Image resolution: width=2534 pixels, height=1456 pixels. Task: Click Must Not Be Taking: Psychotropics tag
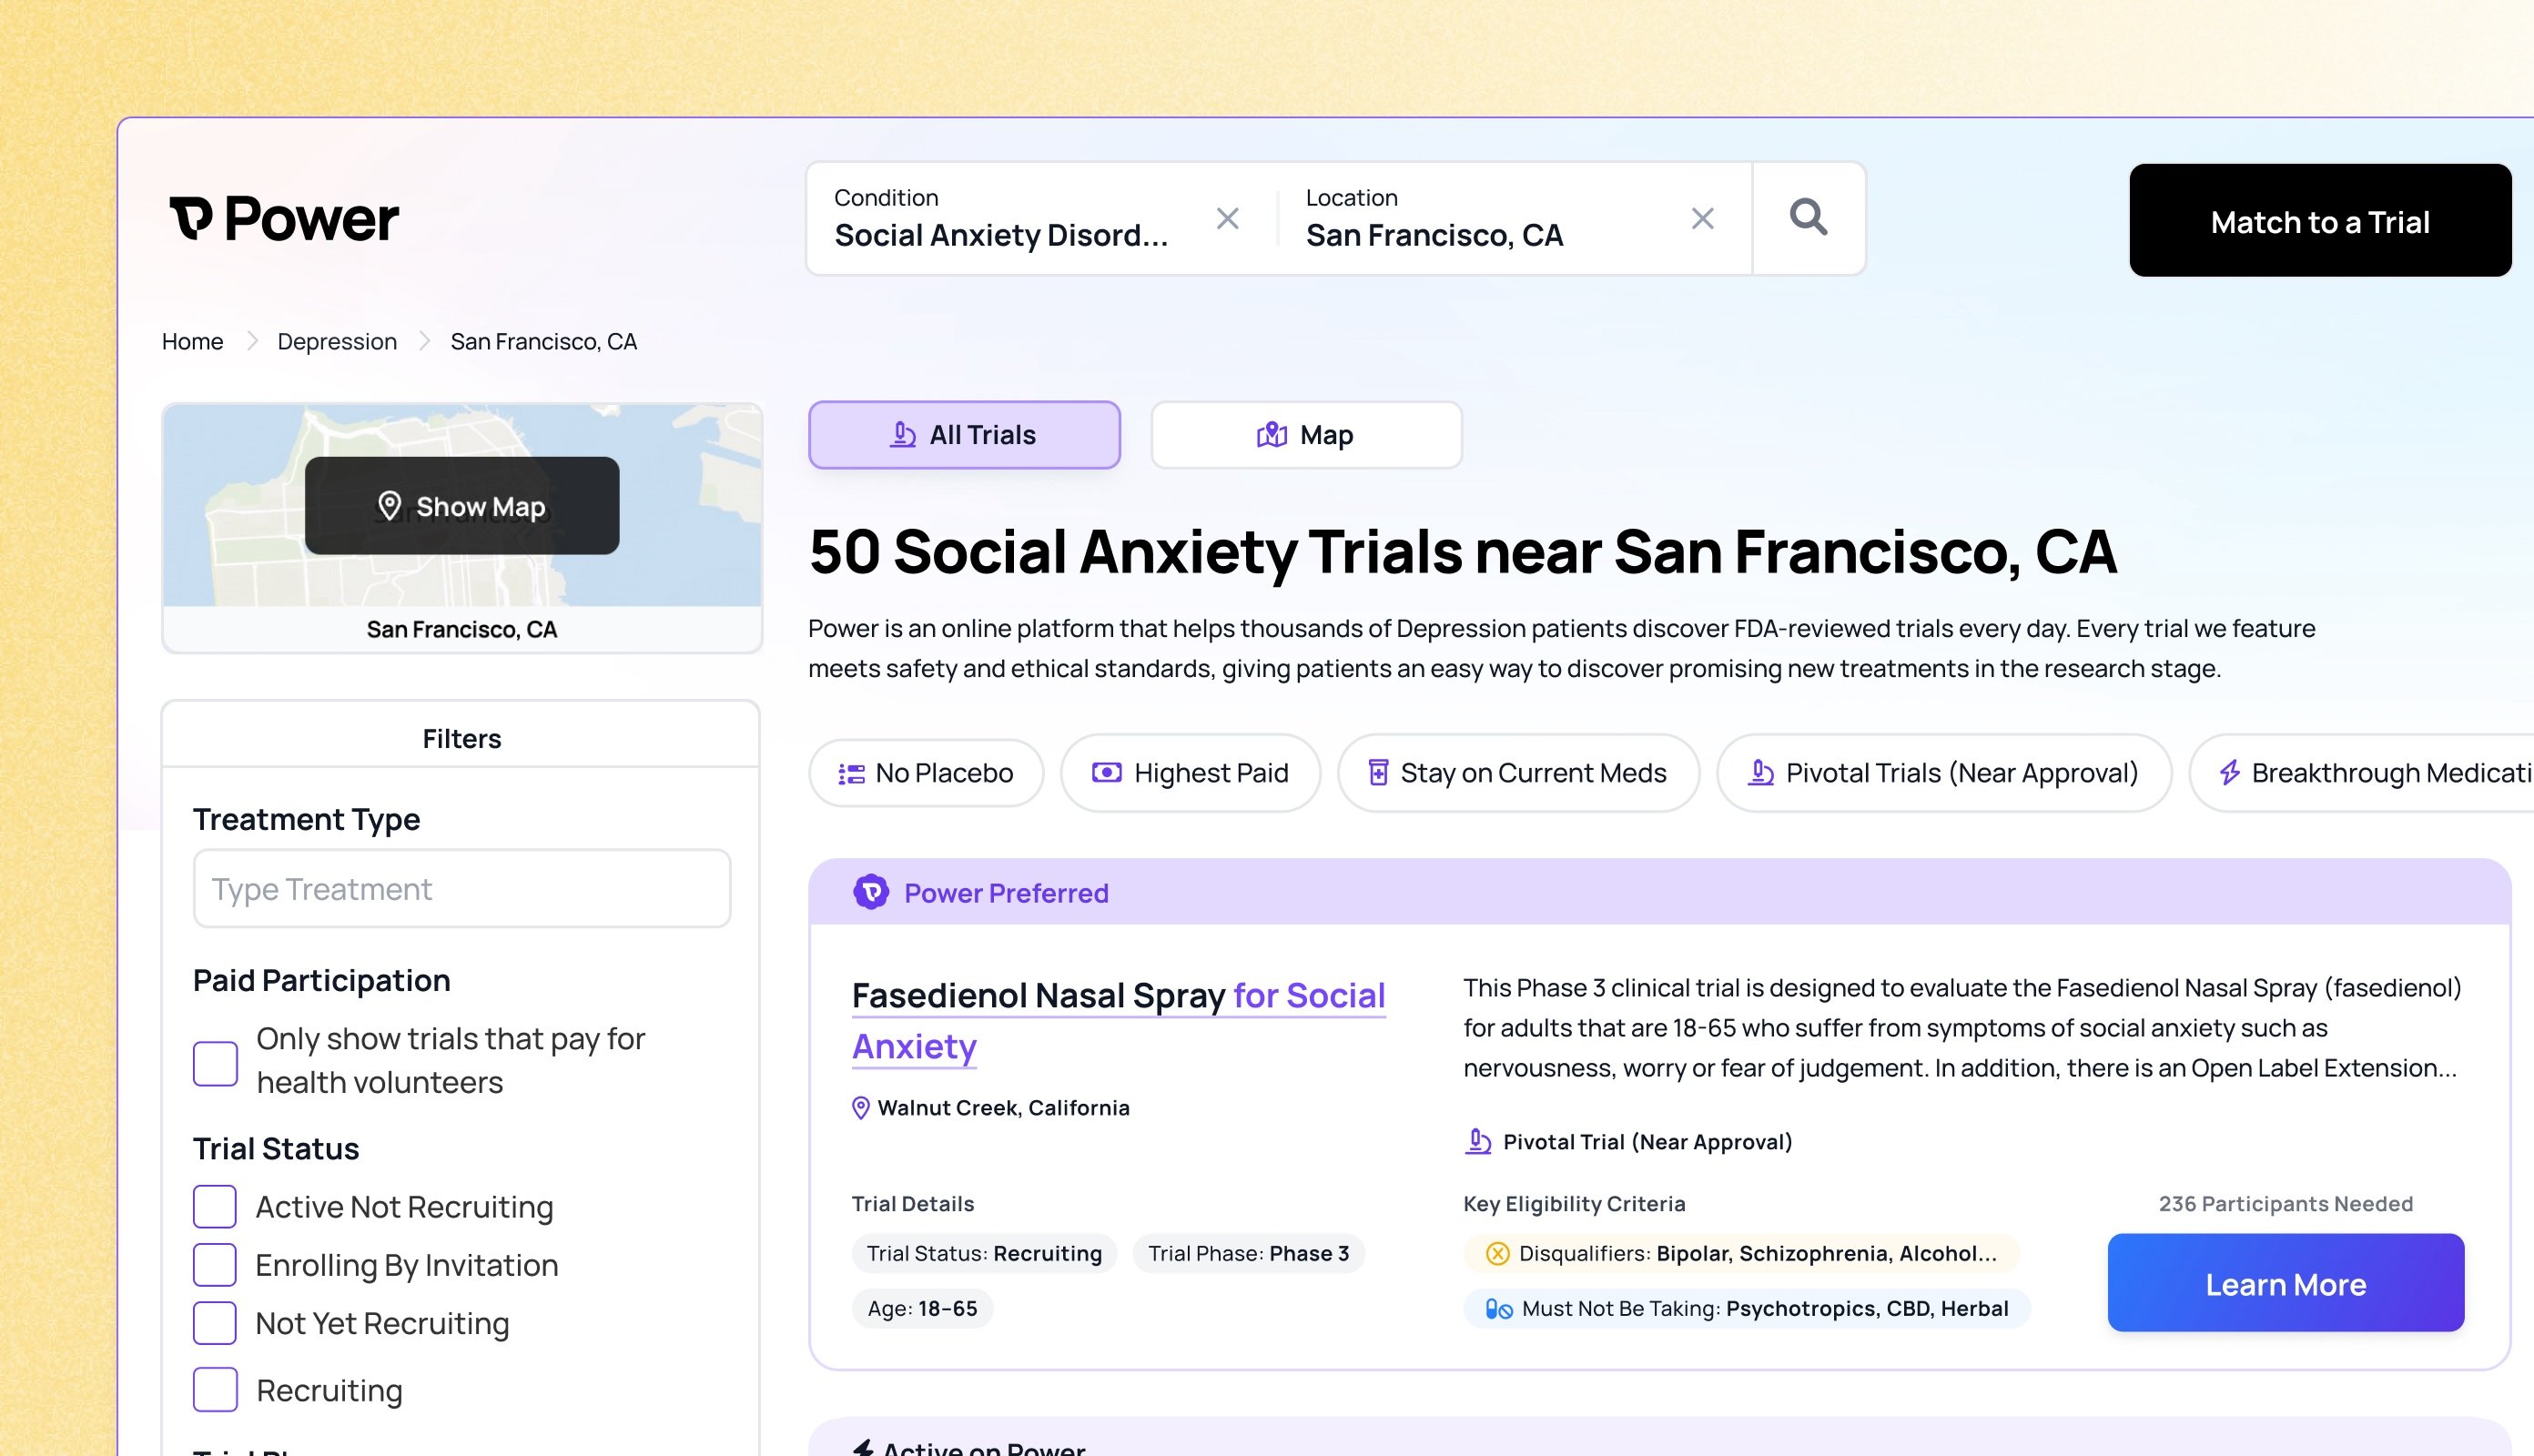[1746, 1308]
